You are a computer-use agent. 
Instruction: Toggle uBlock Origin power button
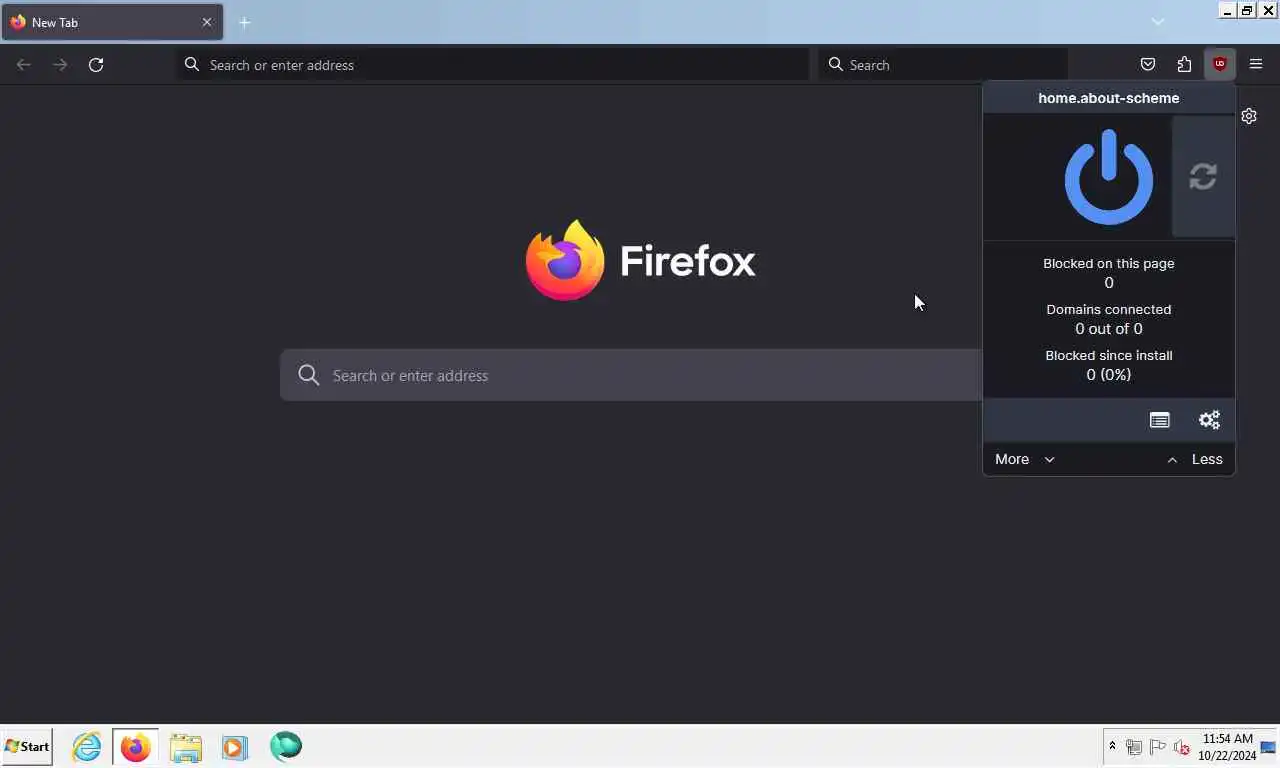coord(1108,177)
